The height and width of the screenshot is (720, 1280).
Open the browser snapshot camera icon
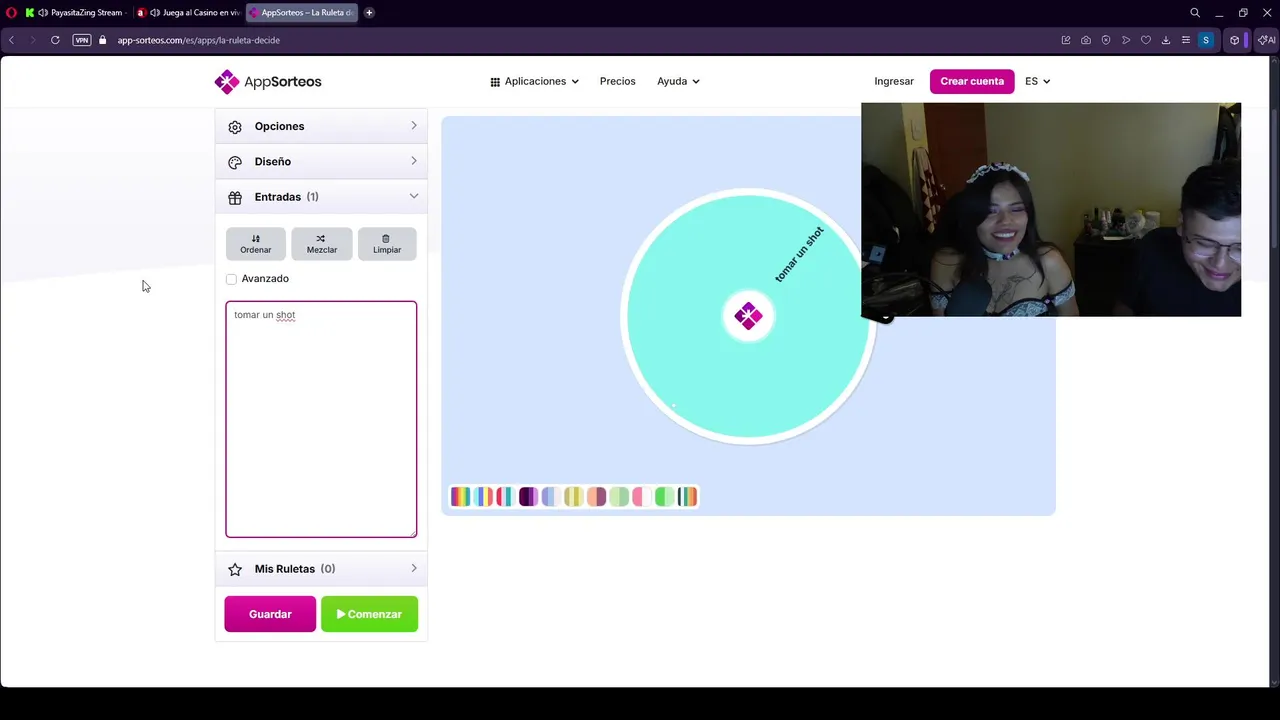point(1086,40)
